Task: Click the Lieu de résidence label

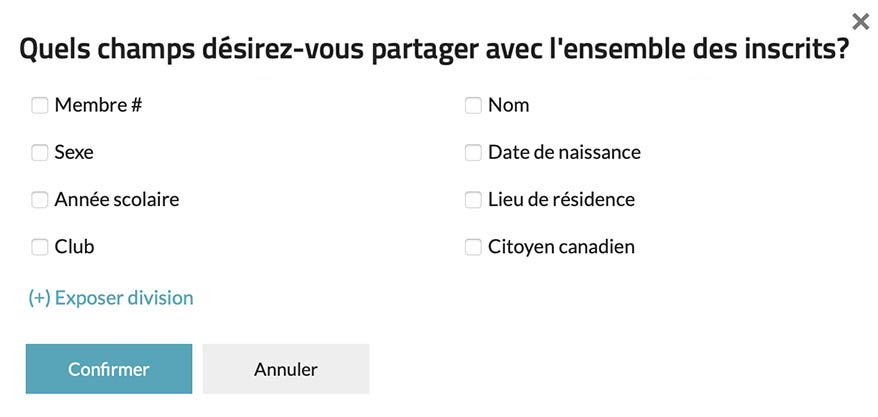Action: tap(561, 200)
